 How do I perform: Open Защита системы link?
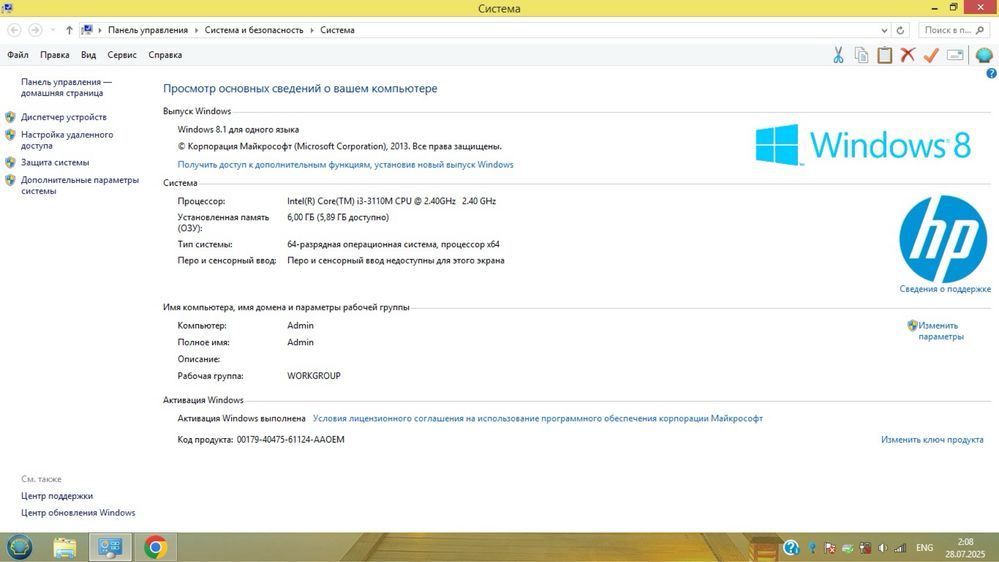(55, 162)
